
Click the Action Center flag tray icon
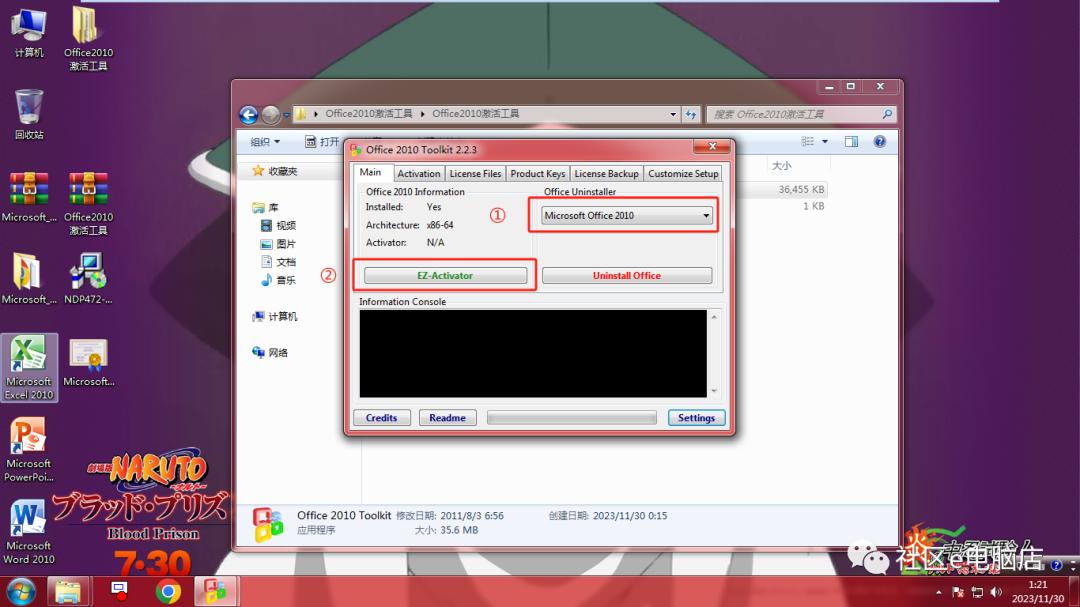tap(958, 592)
